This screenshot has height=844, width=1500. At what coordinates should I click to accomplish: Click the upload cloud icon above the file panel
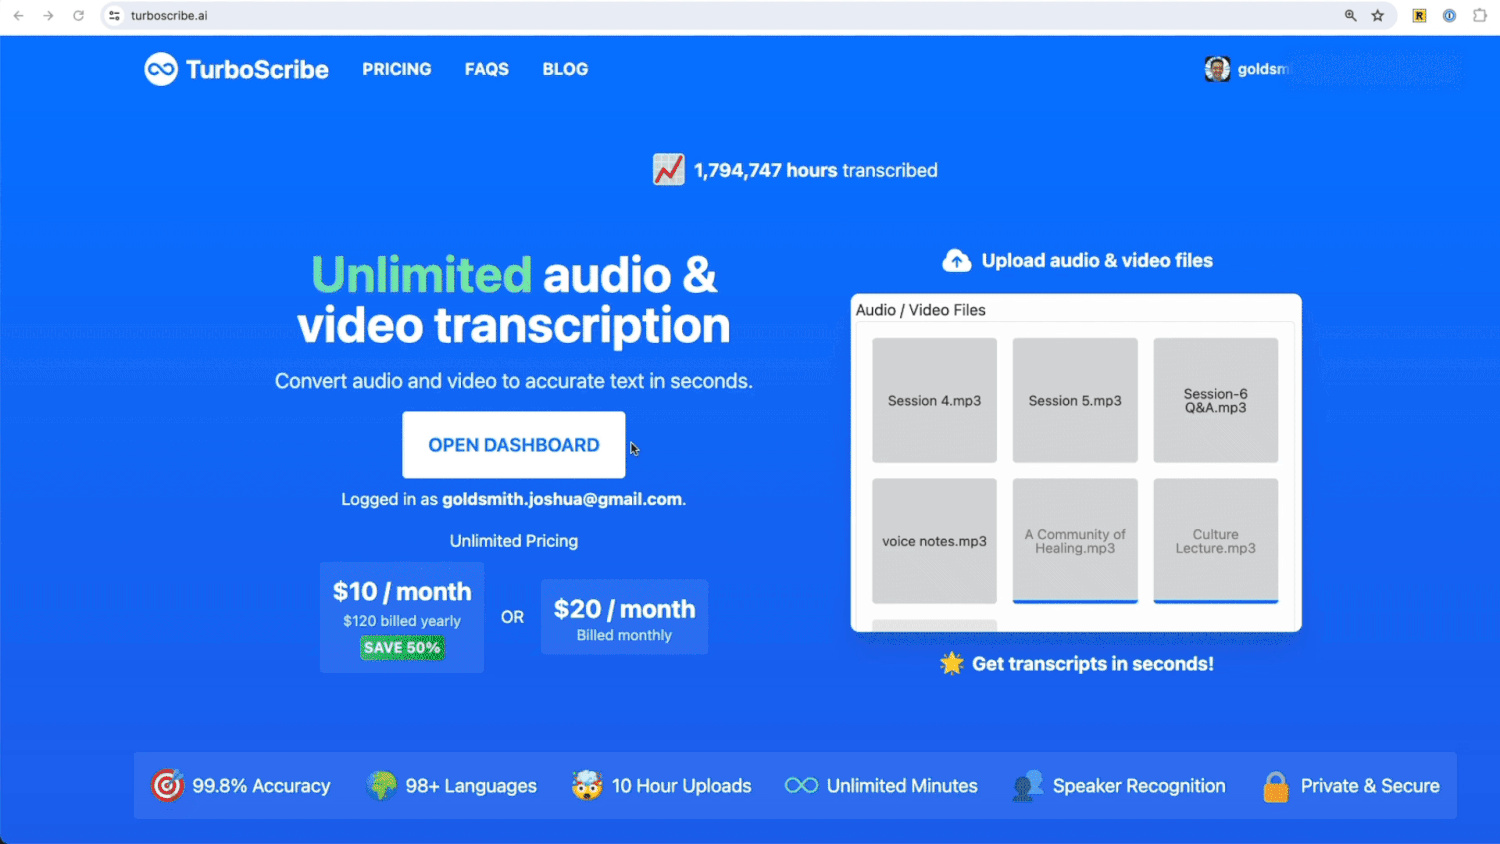tap(956, 260)
